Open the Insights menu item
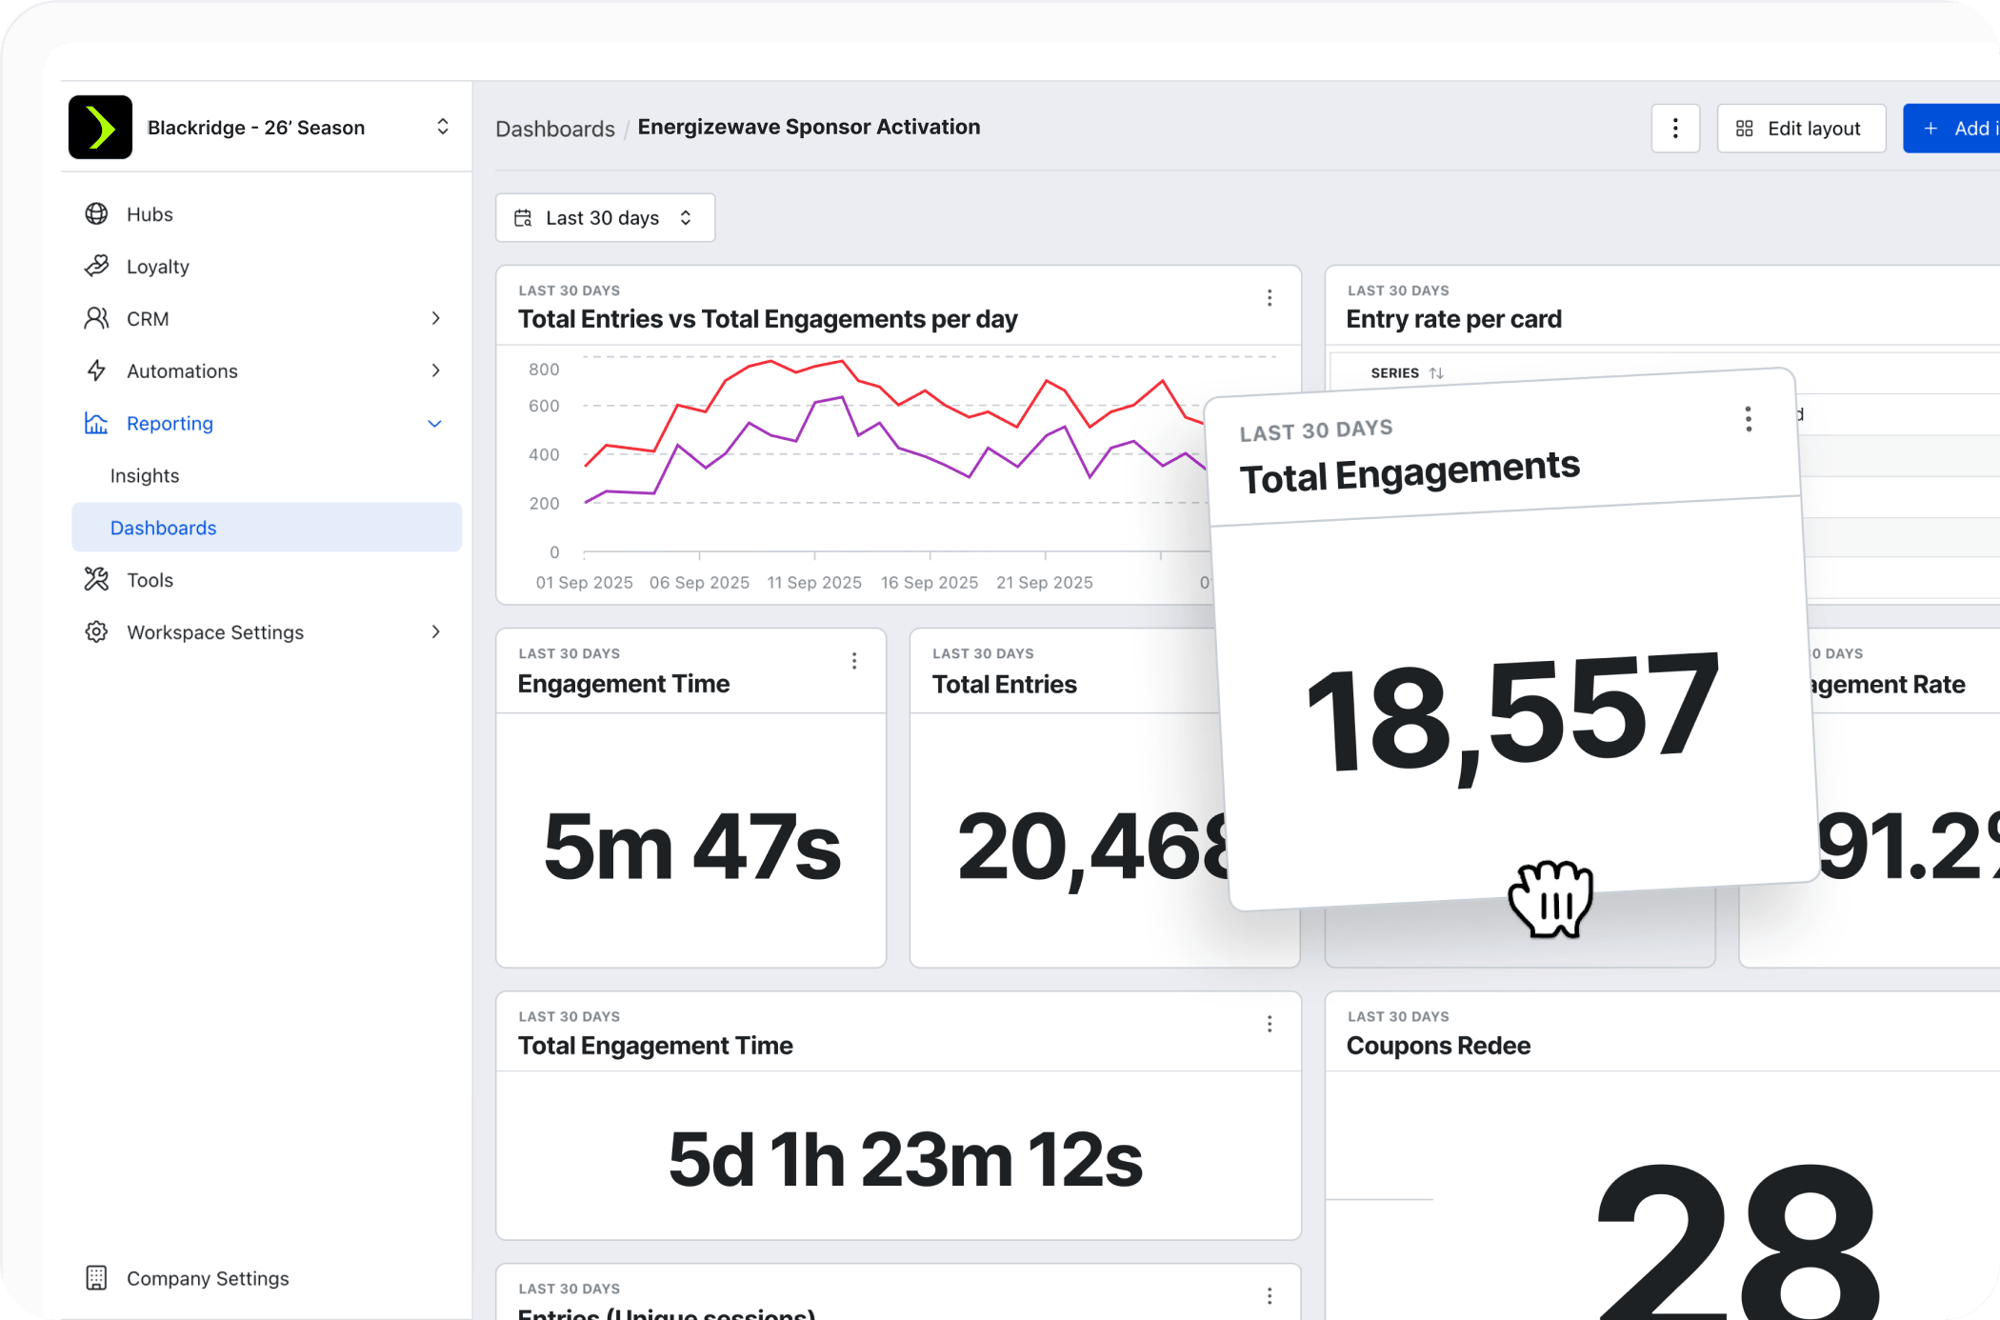The width and height of the screenshot is (2000, 1320). pos(144,475)
